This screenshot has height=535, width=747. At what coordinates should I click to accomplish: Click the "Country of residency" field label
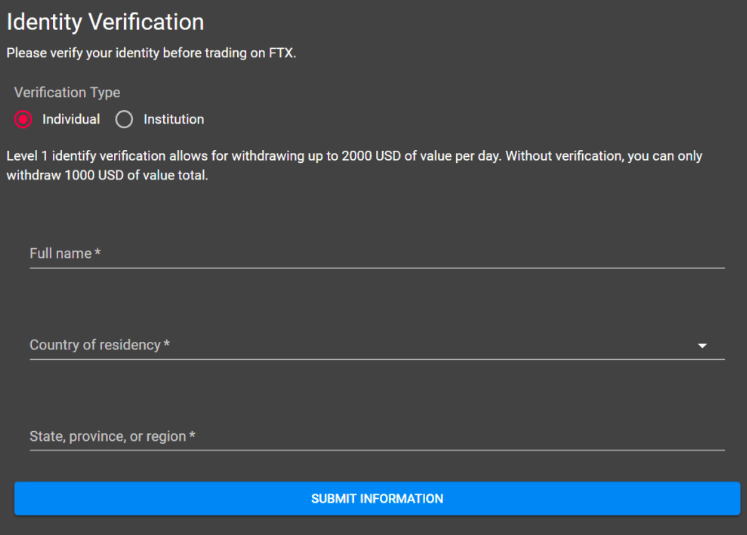coord(95,345)
